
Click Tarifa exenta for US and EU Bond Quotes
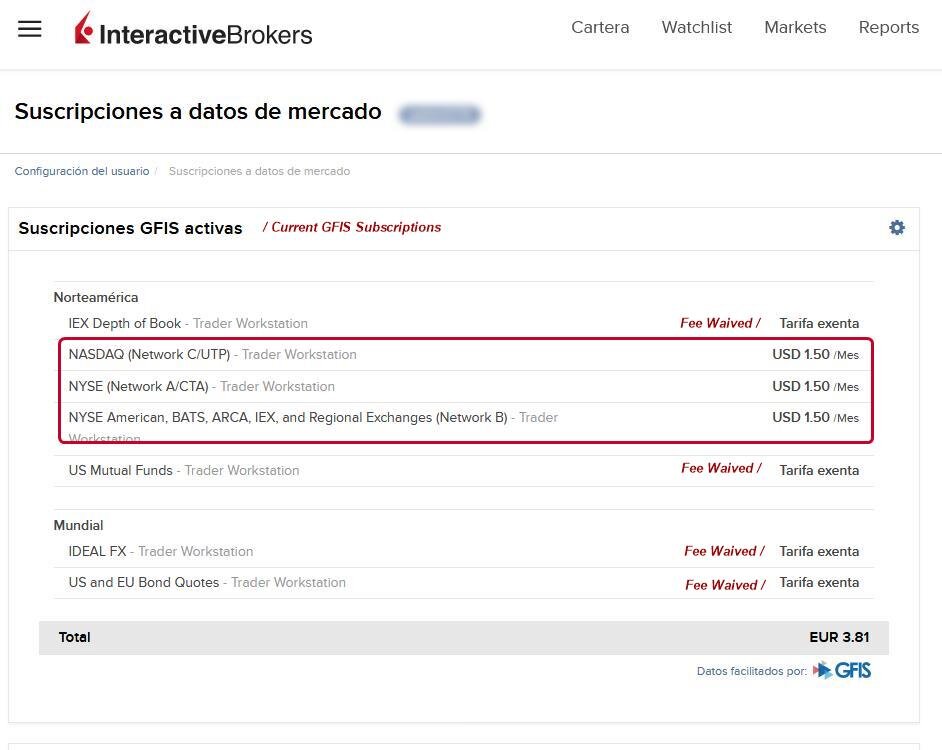[x=819, y=582]
